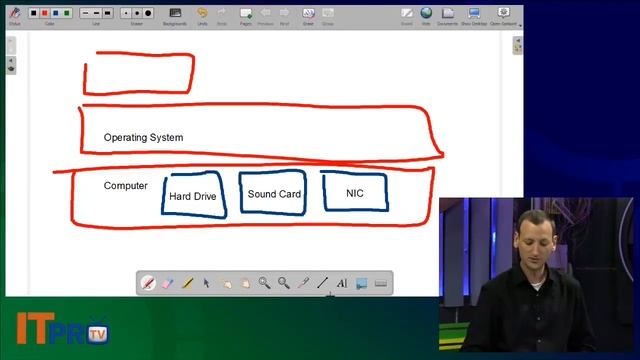Pick the red pen color
640x360 pixels.
pyautogui.click(x=45, y=13)
